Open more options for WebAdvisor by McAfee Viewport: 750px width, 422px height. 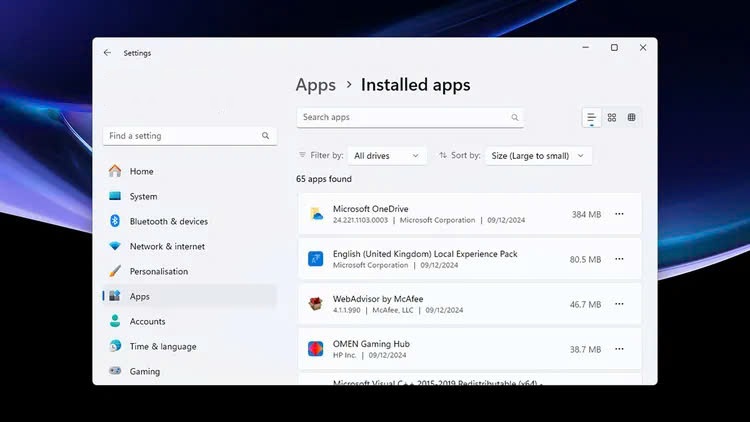620,304
